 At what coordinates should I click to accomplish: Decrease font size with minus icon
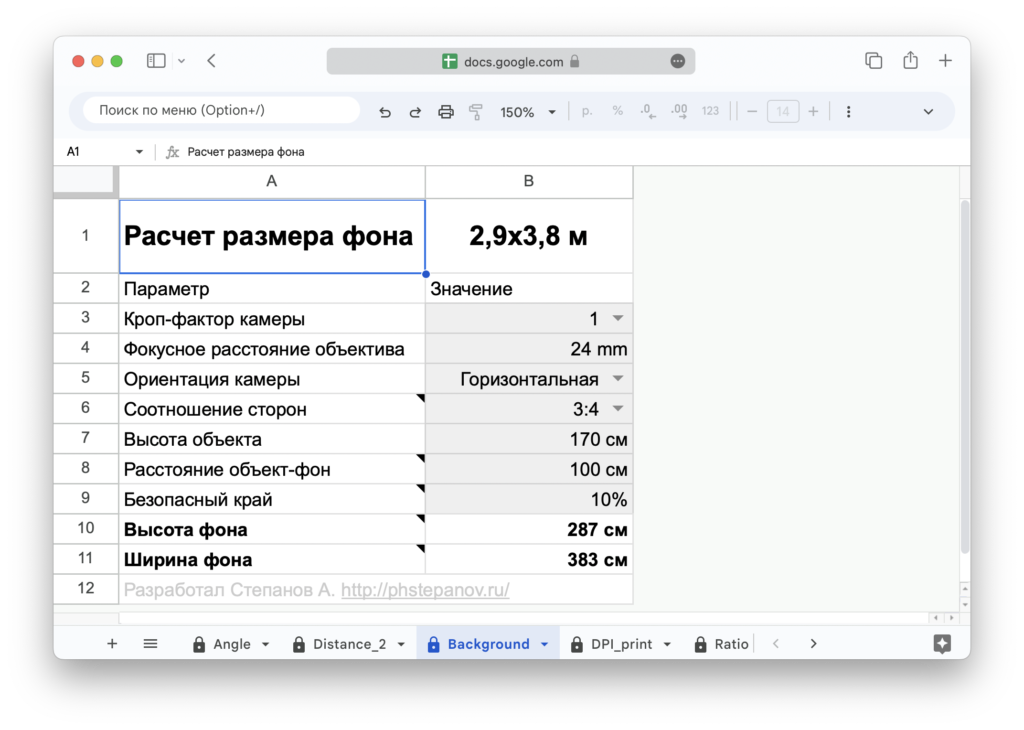pos(752,112)
